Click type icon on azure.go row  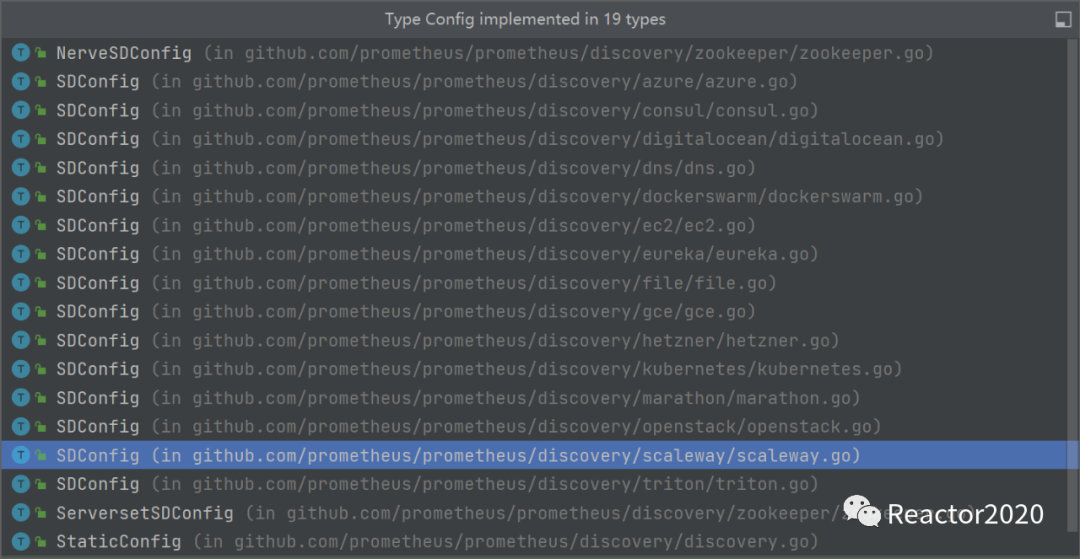(21, 81)
